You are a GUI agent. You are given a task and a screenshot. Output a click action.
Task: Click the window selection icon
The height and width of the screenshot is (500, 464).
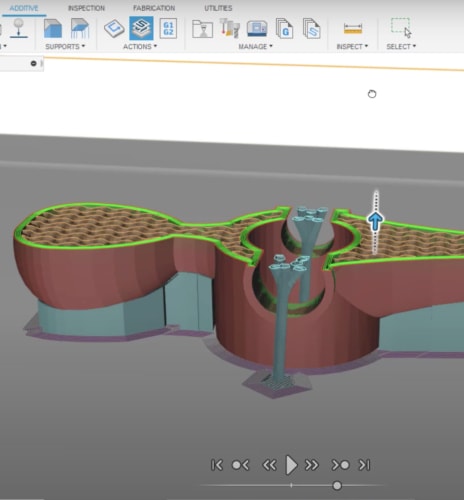click(x=401, y=28)
